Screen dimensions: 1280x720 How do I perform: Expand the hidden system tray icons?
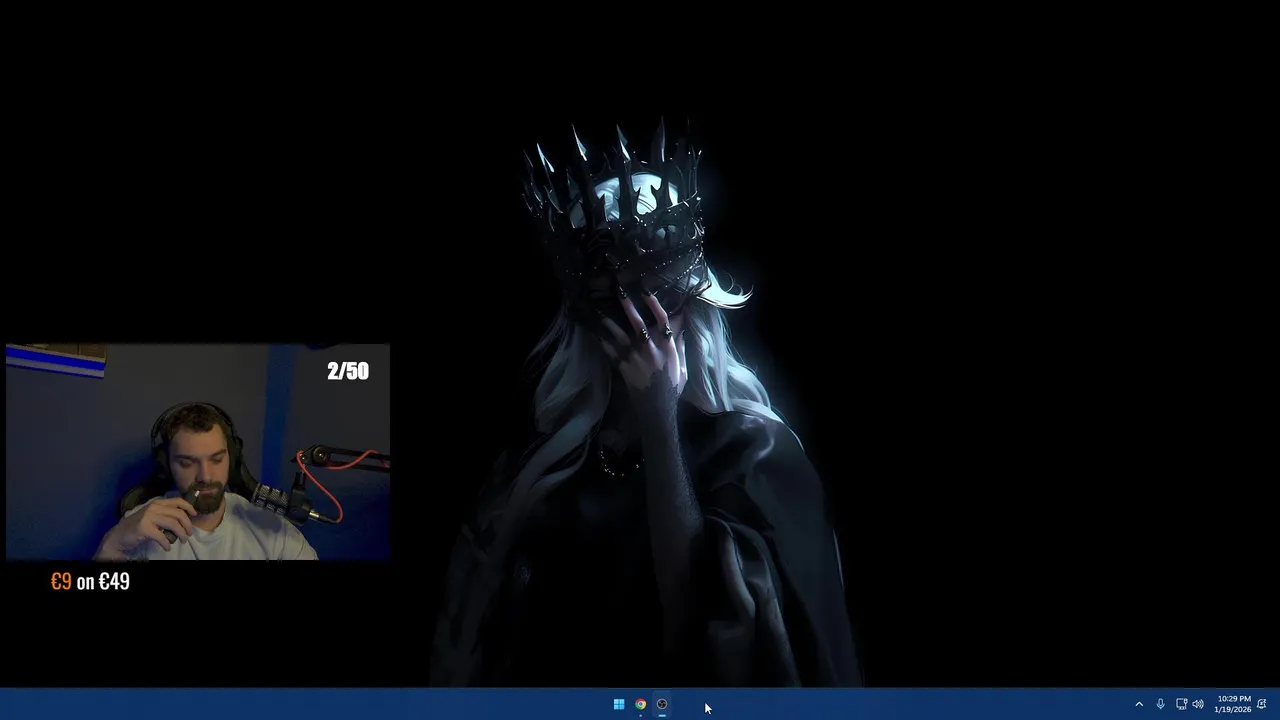pyautogui.click(x=1138, y=704)
